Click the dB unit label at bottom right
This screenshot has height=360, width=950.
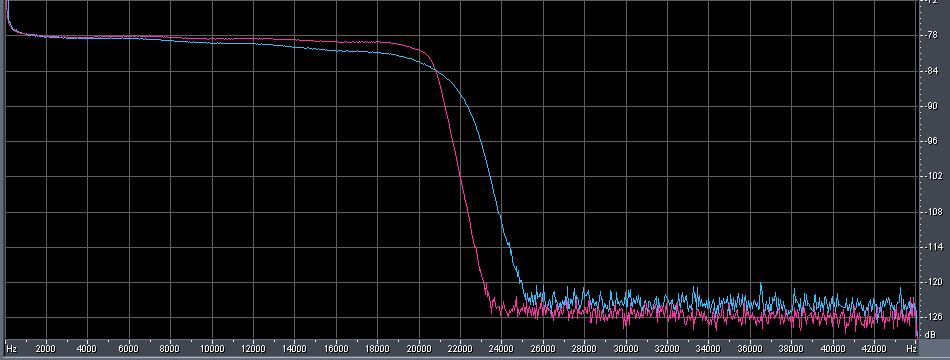coord(931,334)
